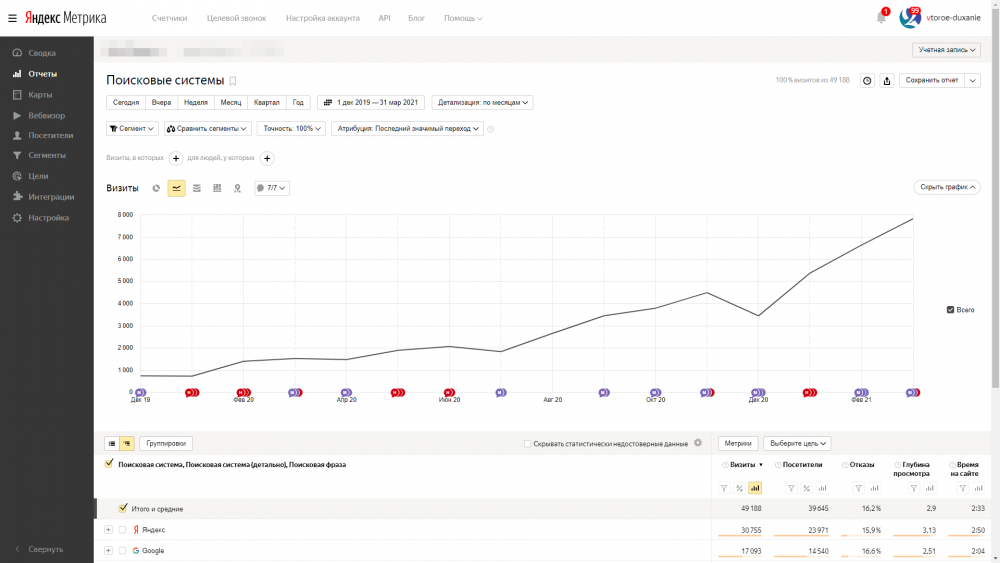1000x563 pixels.
Task: Switch chart to pie chart view
Action: coord(156,188)
